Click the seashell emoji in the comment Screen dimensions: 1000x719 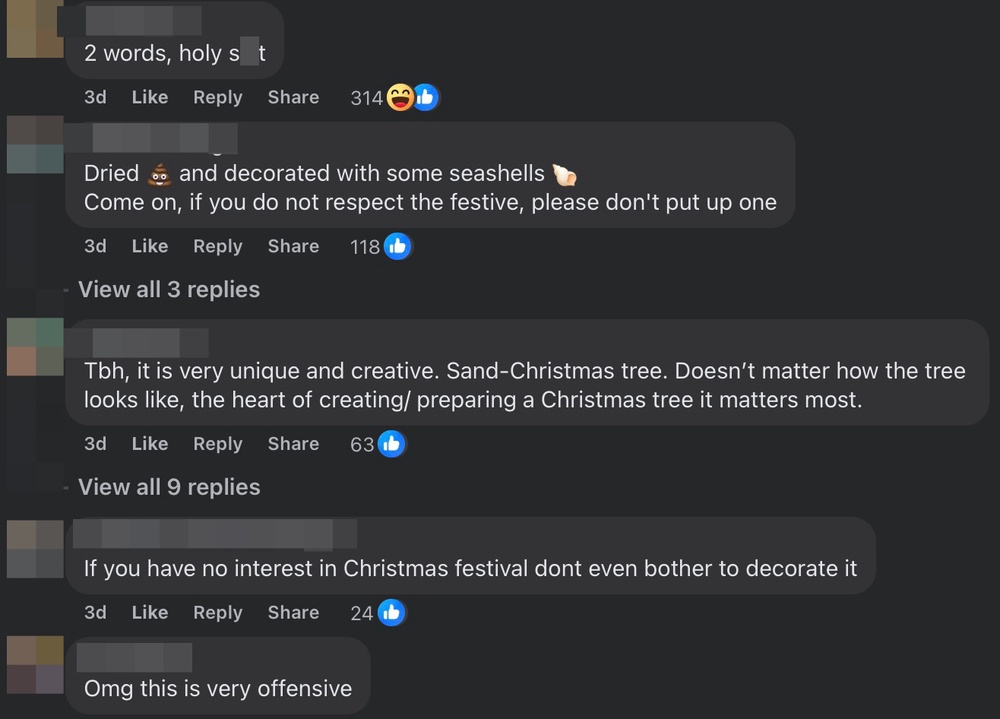(x=565, y=174)
